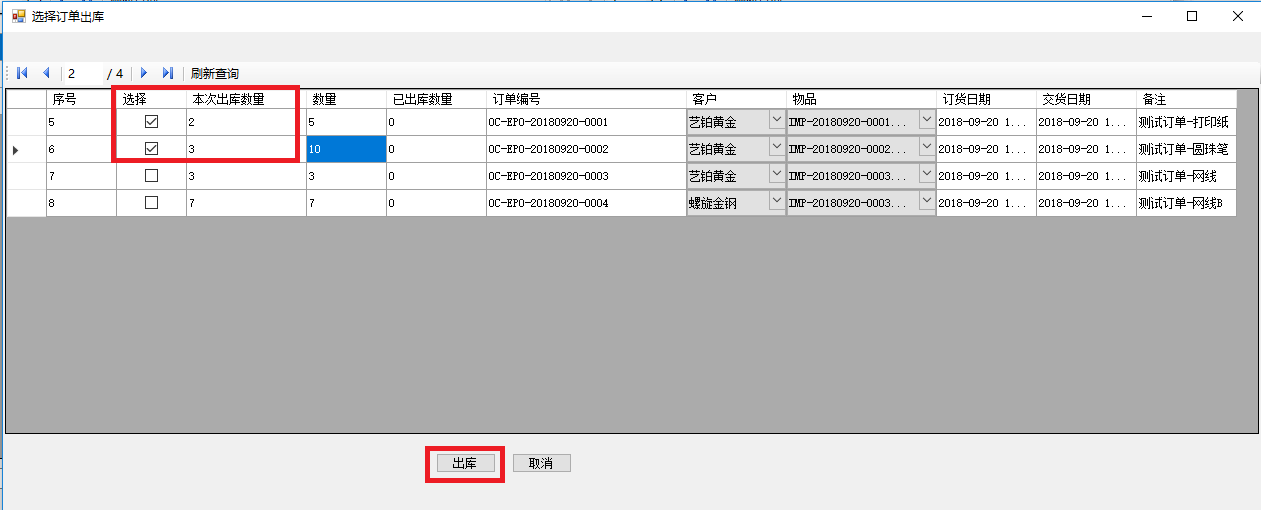Close the 选择订单出库 window
The image size is (1261, 510).
coord(1237,16)
